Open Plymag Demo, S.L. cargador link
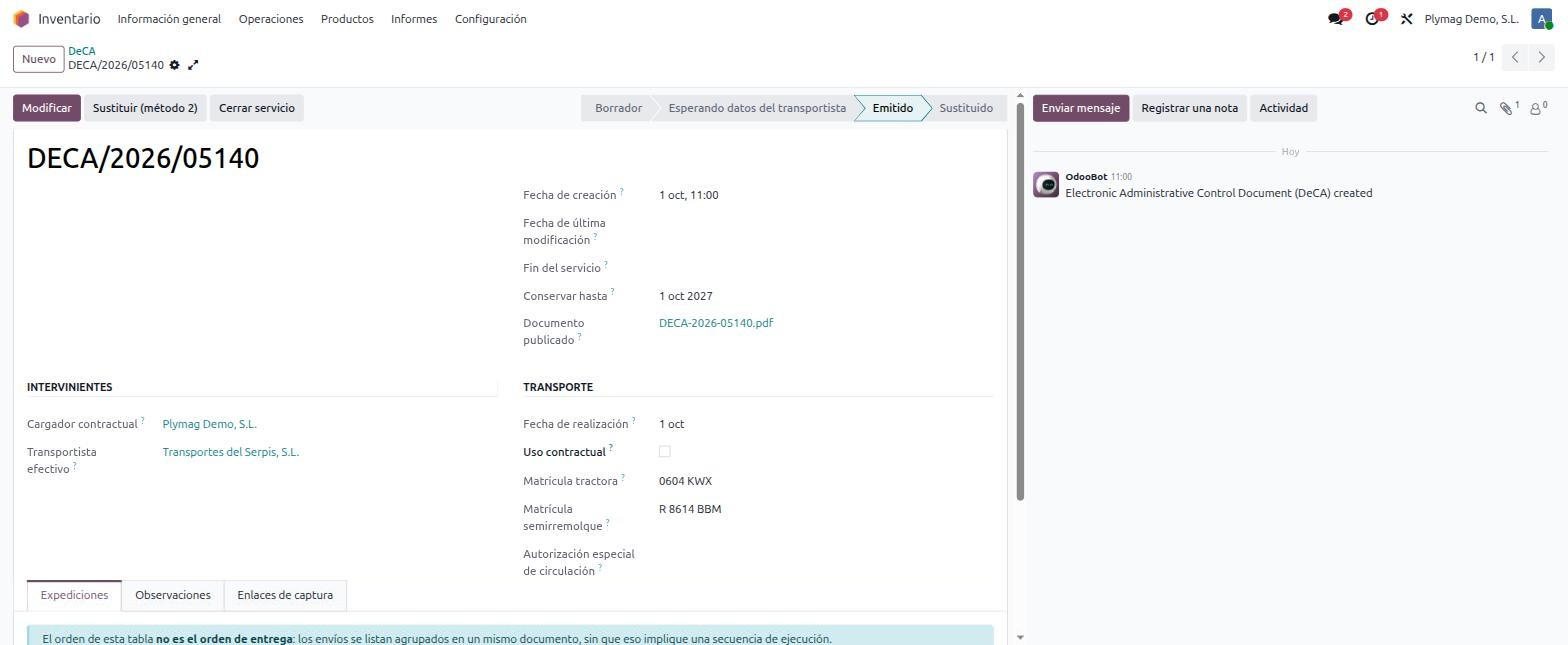This screenshot has height=645, width=1568. point(210,424)
